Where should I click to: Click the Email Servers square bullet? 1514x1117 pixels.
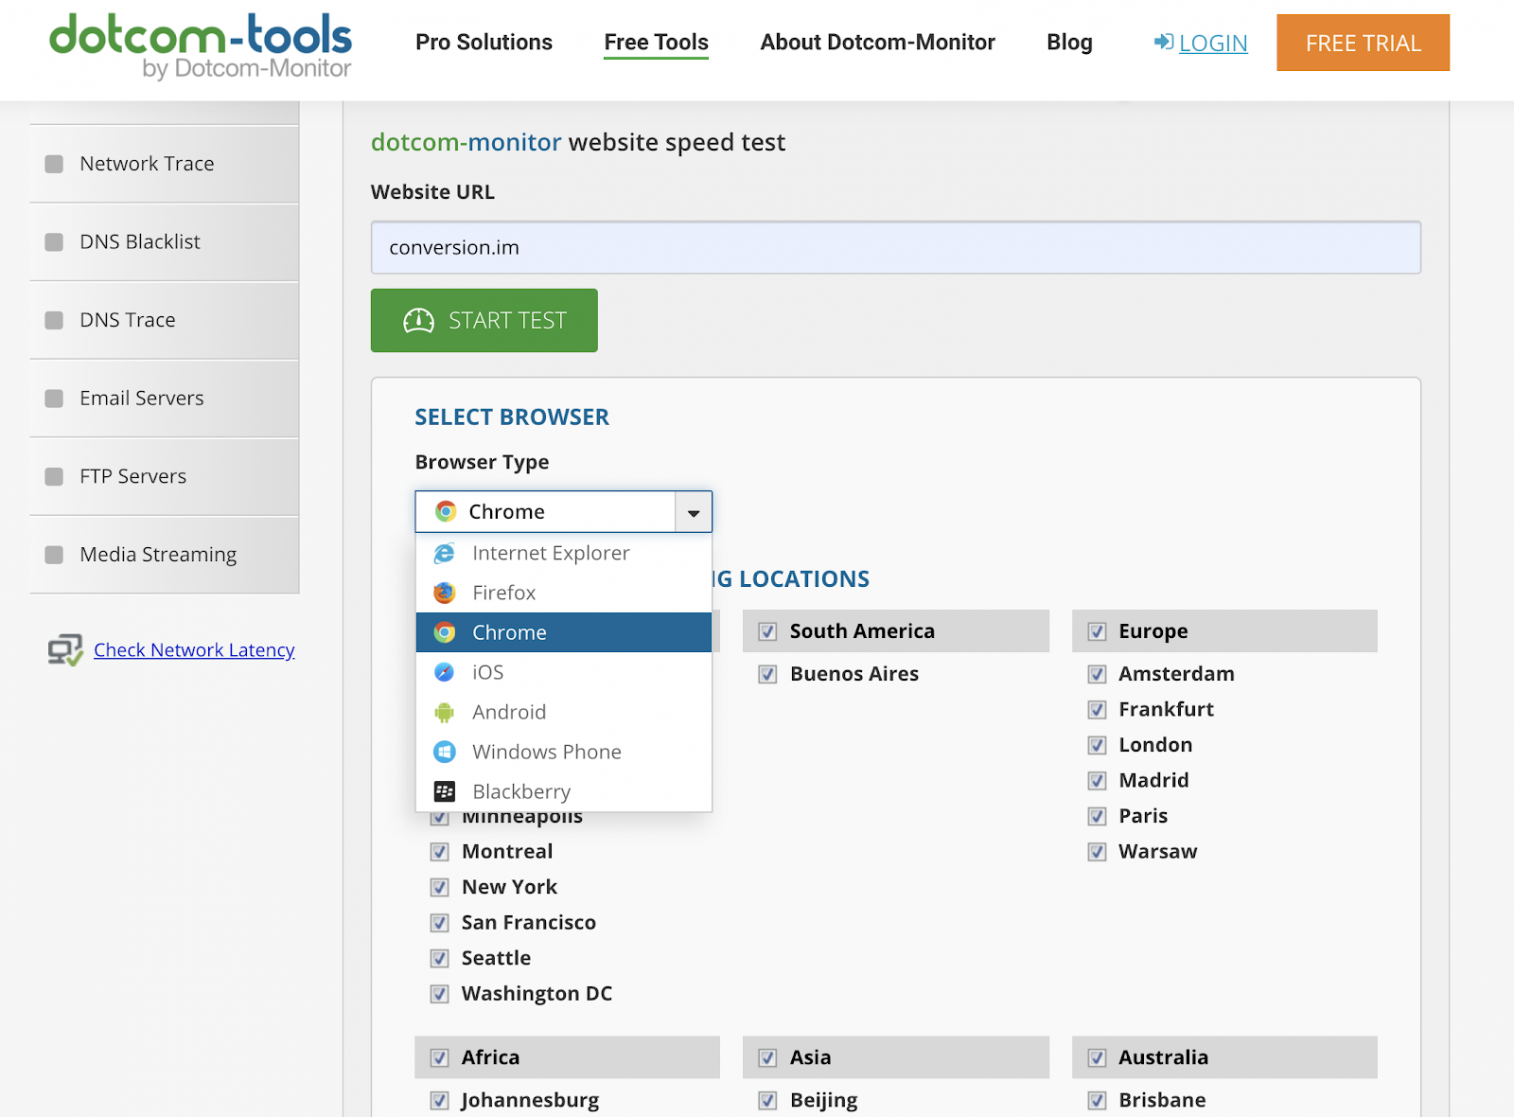[54, 398]
